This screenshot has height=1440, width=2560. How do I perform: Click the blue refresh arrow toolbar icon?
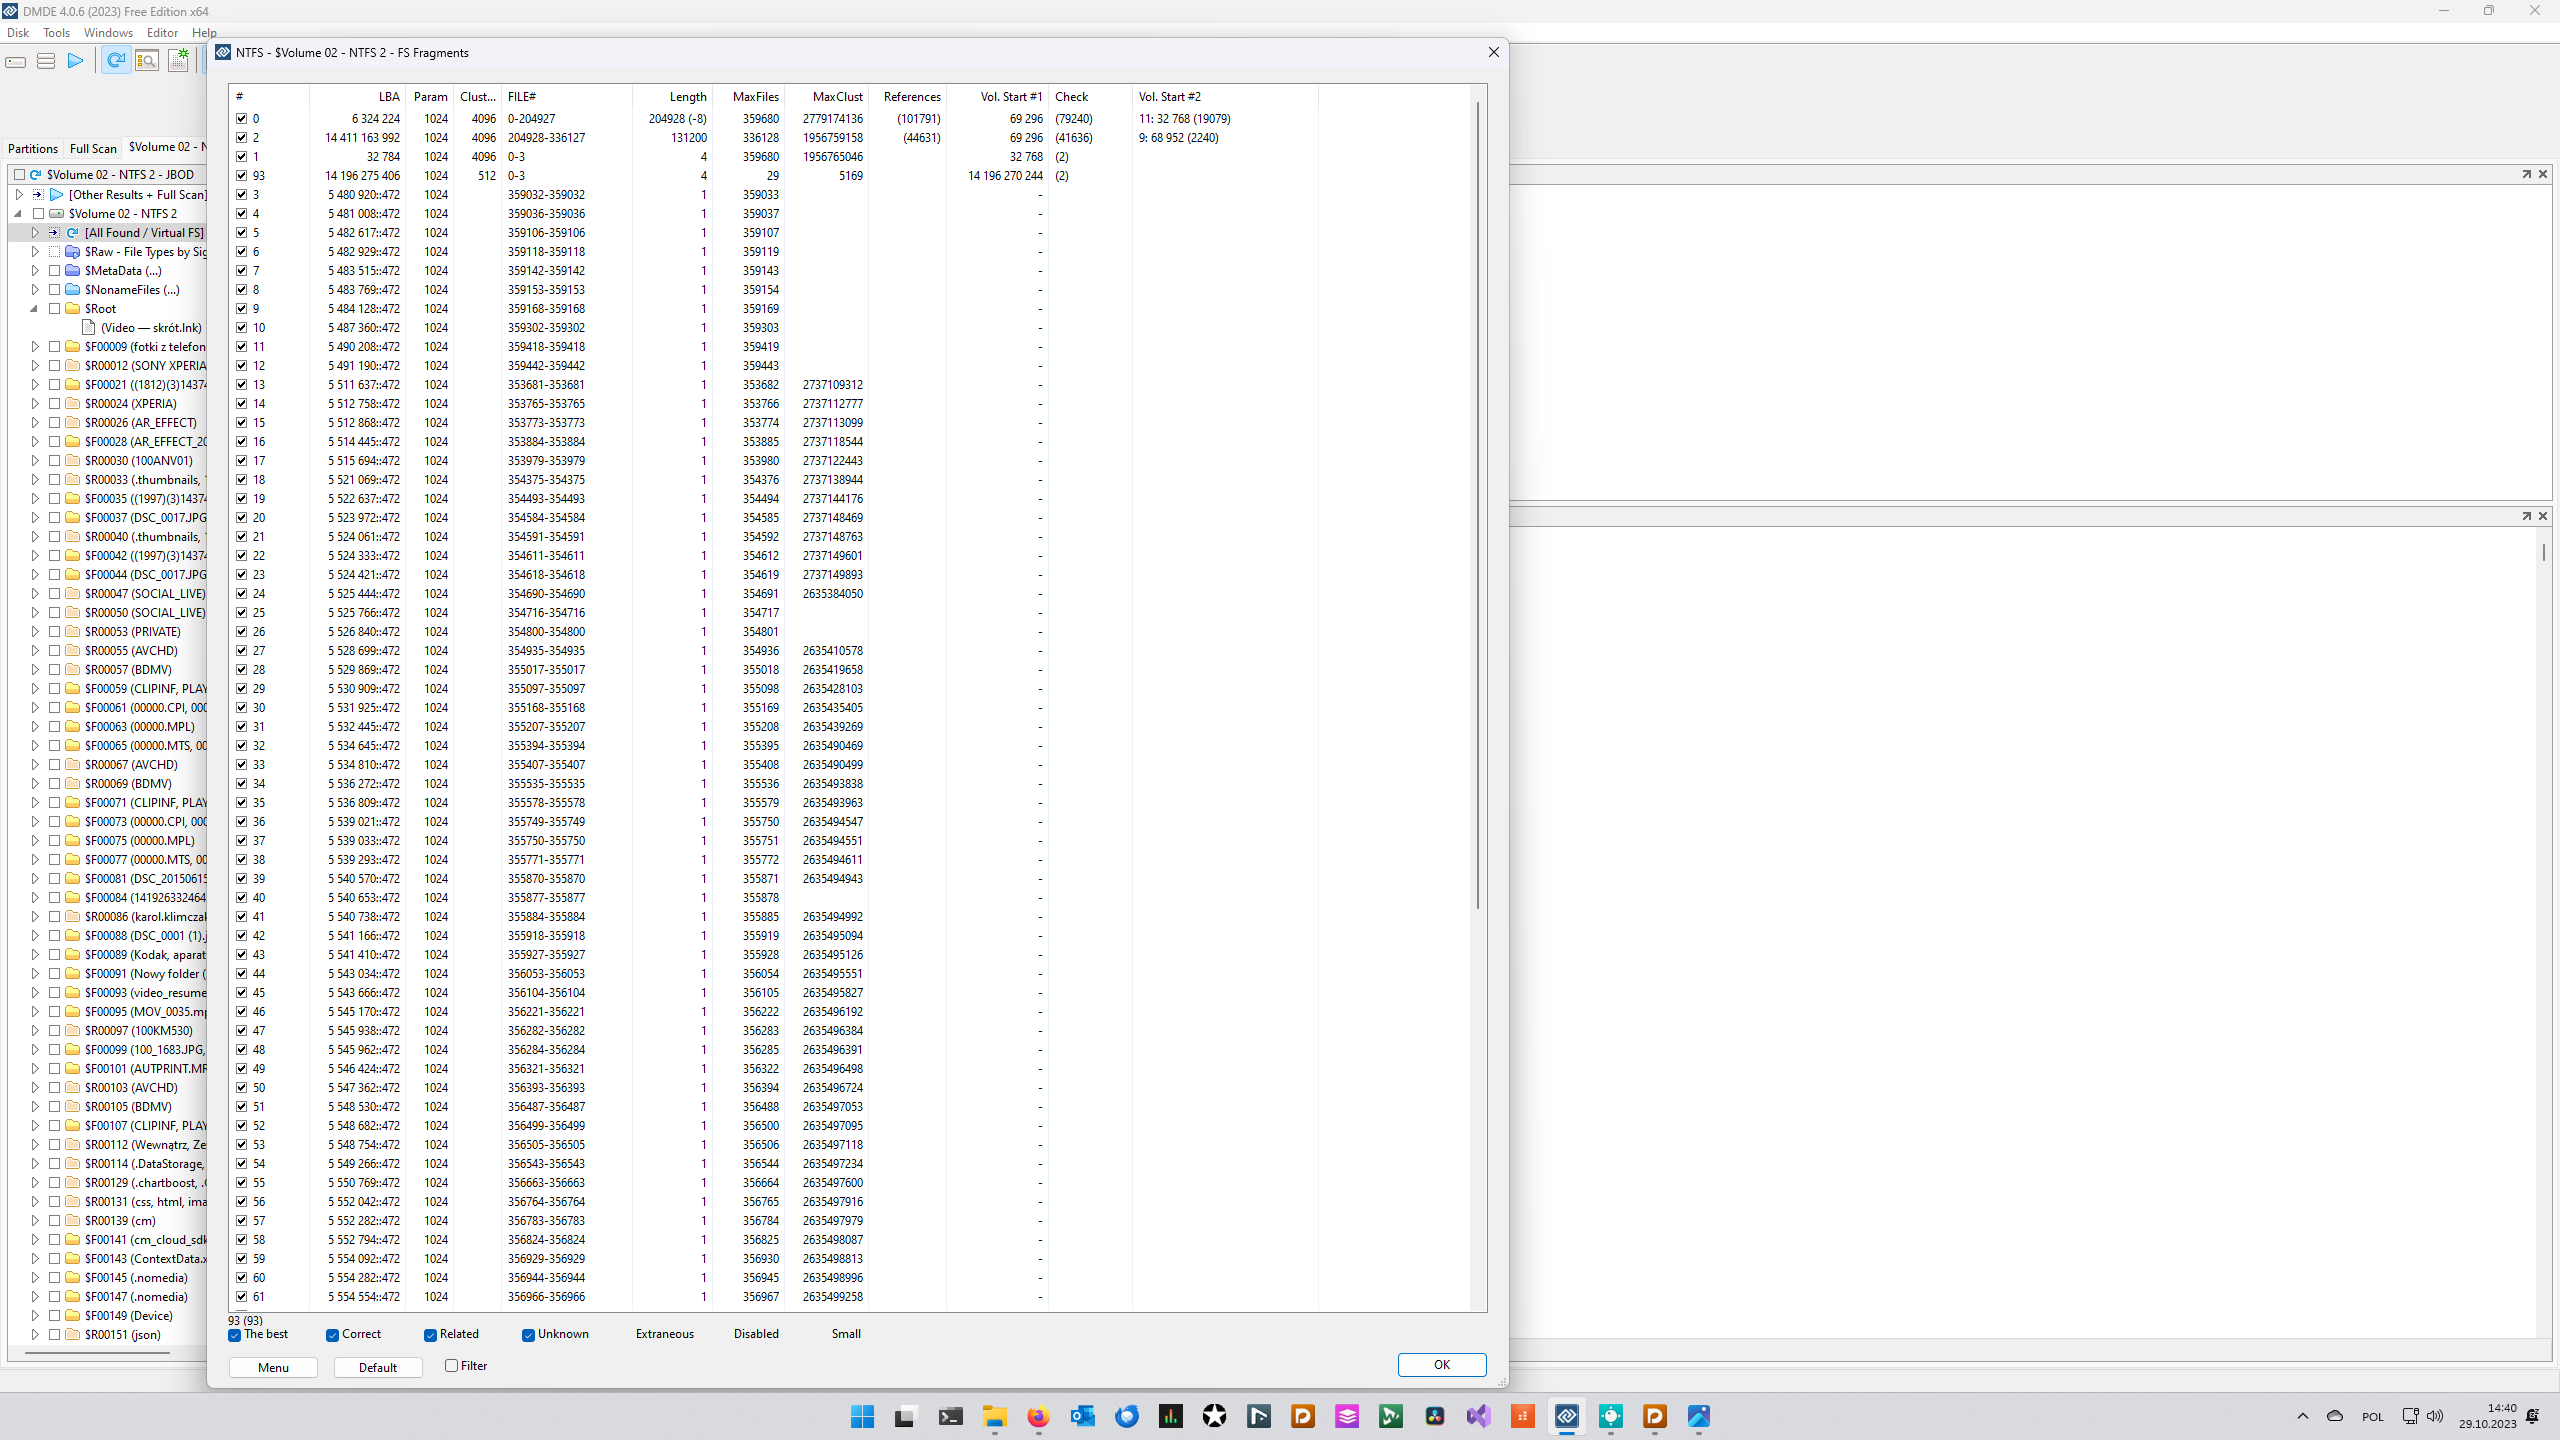point(116,61)
